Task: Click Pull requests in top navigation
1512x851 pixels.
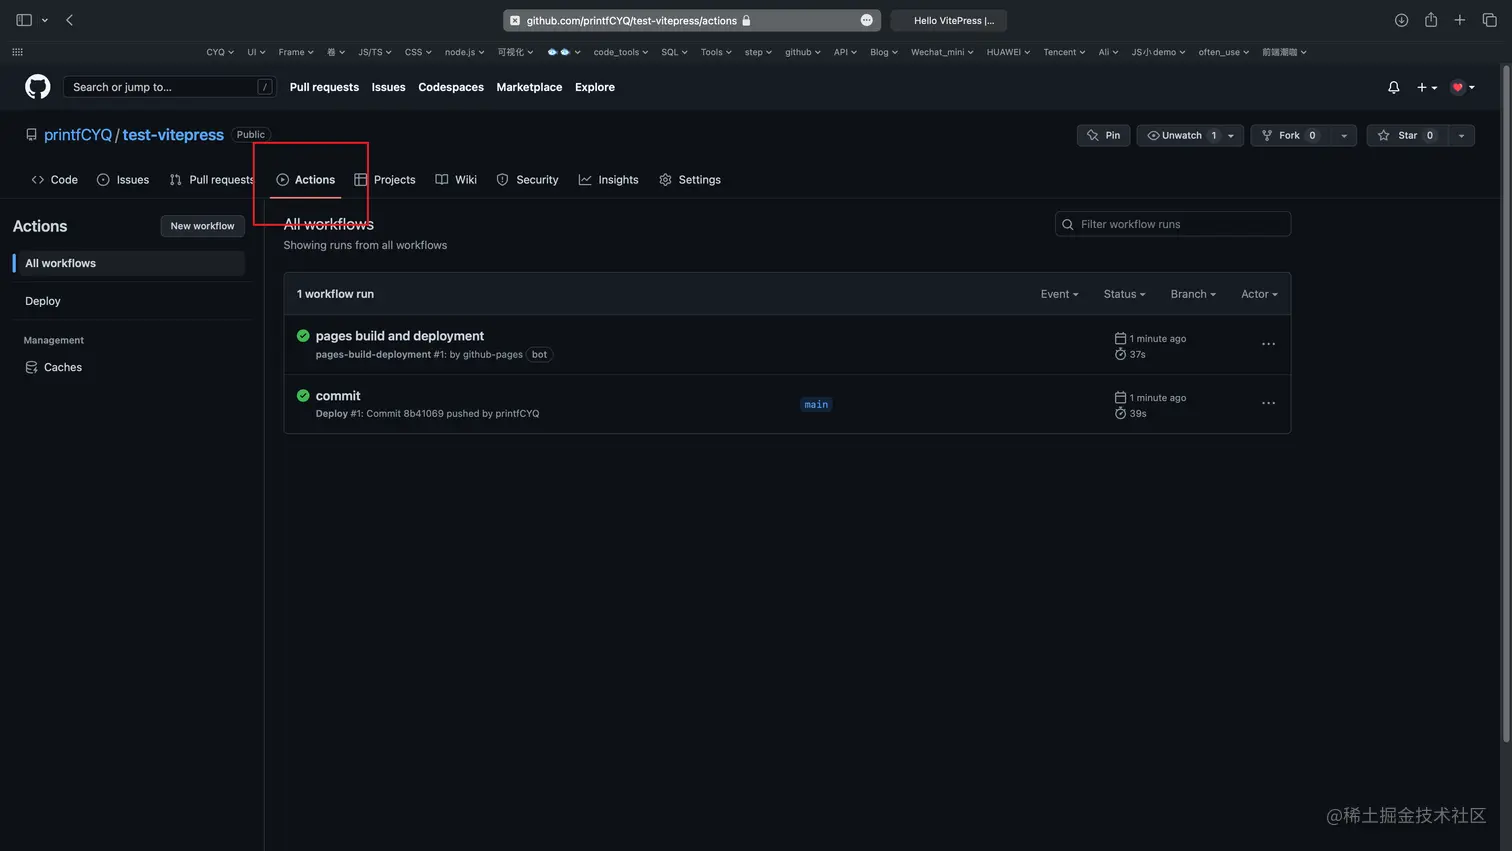Action: [x=324, y=87]
